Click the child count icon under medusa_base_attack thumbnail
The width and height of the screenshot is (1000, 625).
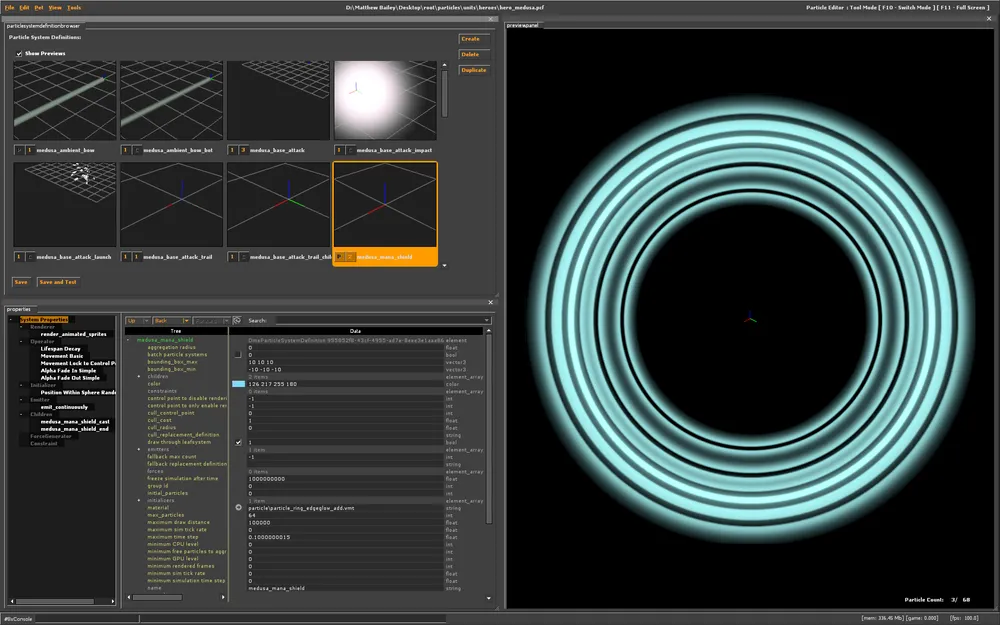(243, 150)
